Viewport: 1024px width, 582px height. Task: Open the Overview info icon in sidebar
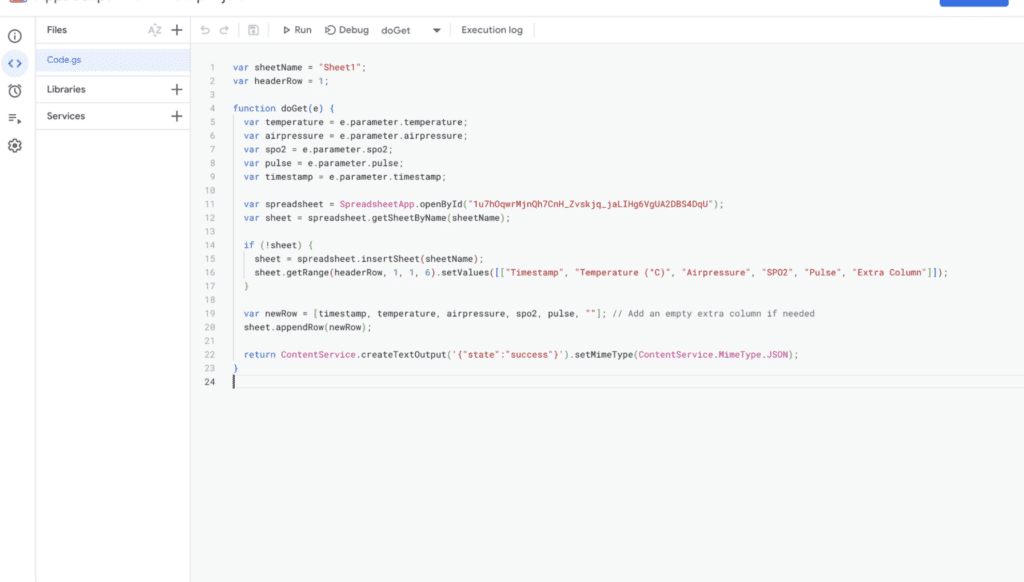[x=15, y=36]
